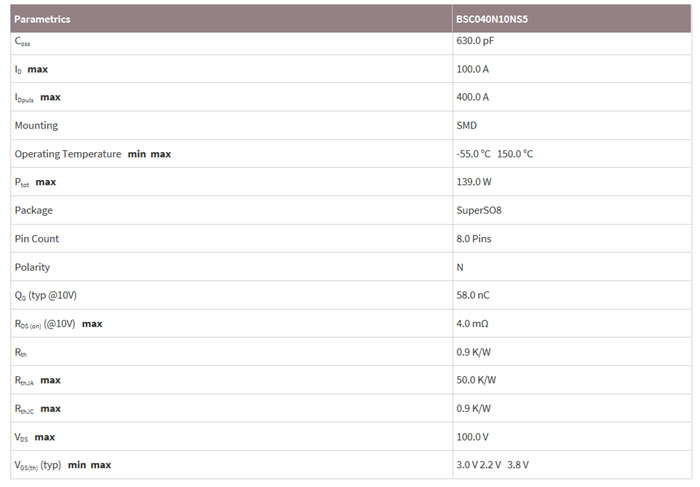700x487 pixels.
Task: Select the Coss parameter label
Action: tap(23, 41)
